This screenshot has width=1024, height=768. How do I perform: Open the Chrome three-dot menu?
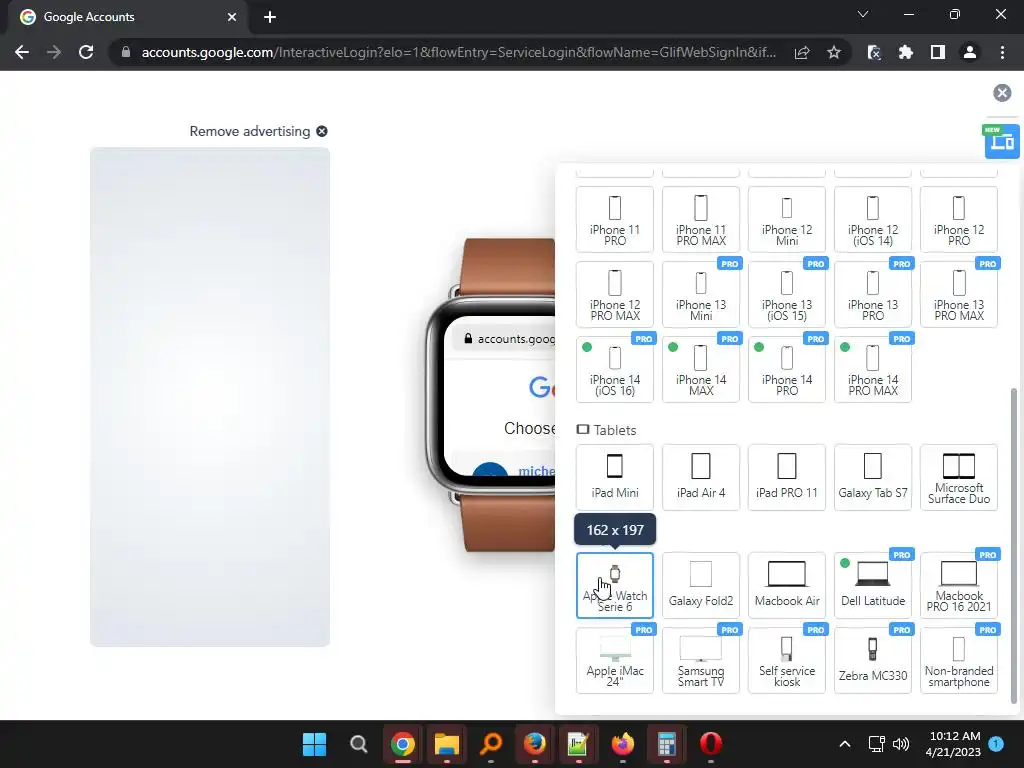click(1002, 52)
